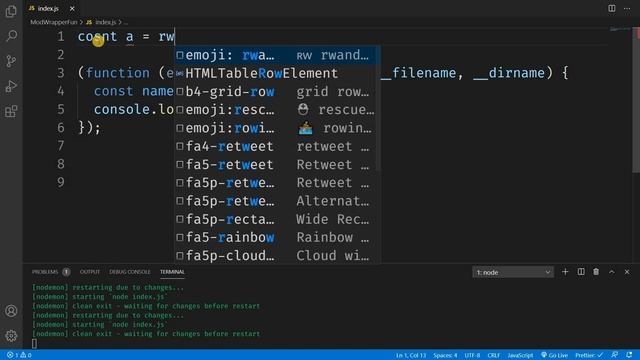Switch to the TERMINAL panel tab
This screenshot has width=640, height=360.
172,272
